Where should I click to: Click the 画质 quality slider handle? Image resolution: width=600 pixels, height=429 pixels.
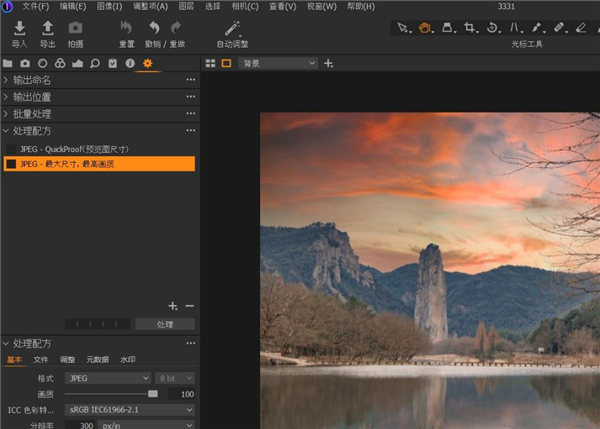[x=152, y=394]
